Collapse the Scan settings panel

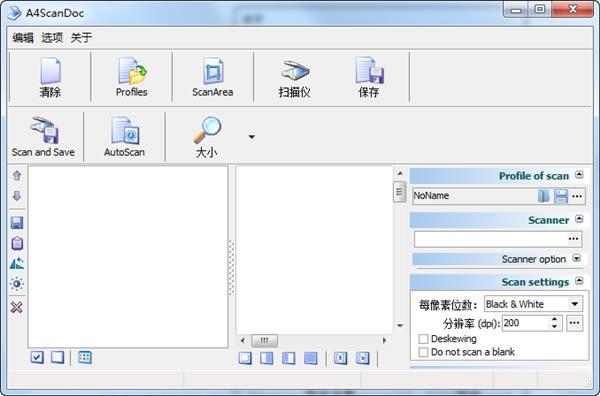pos(579,281)
